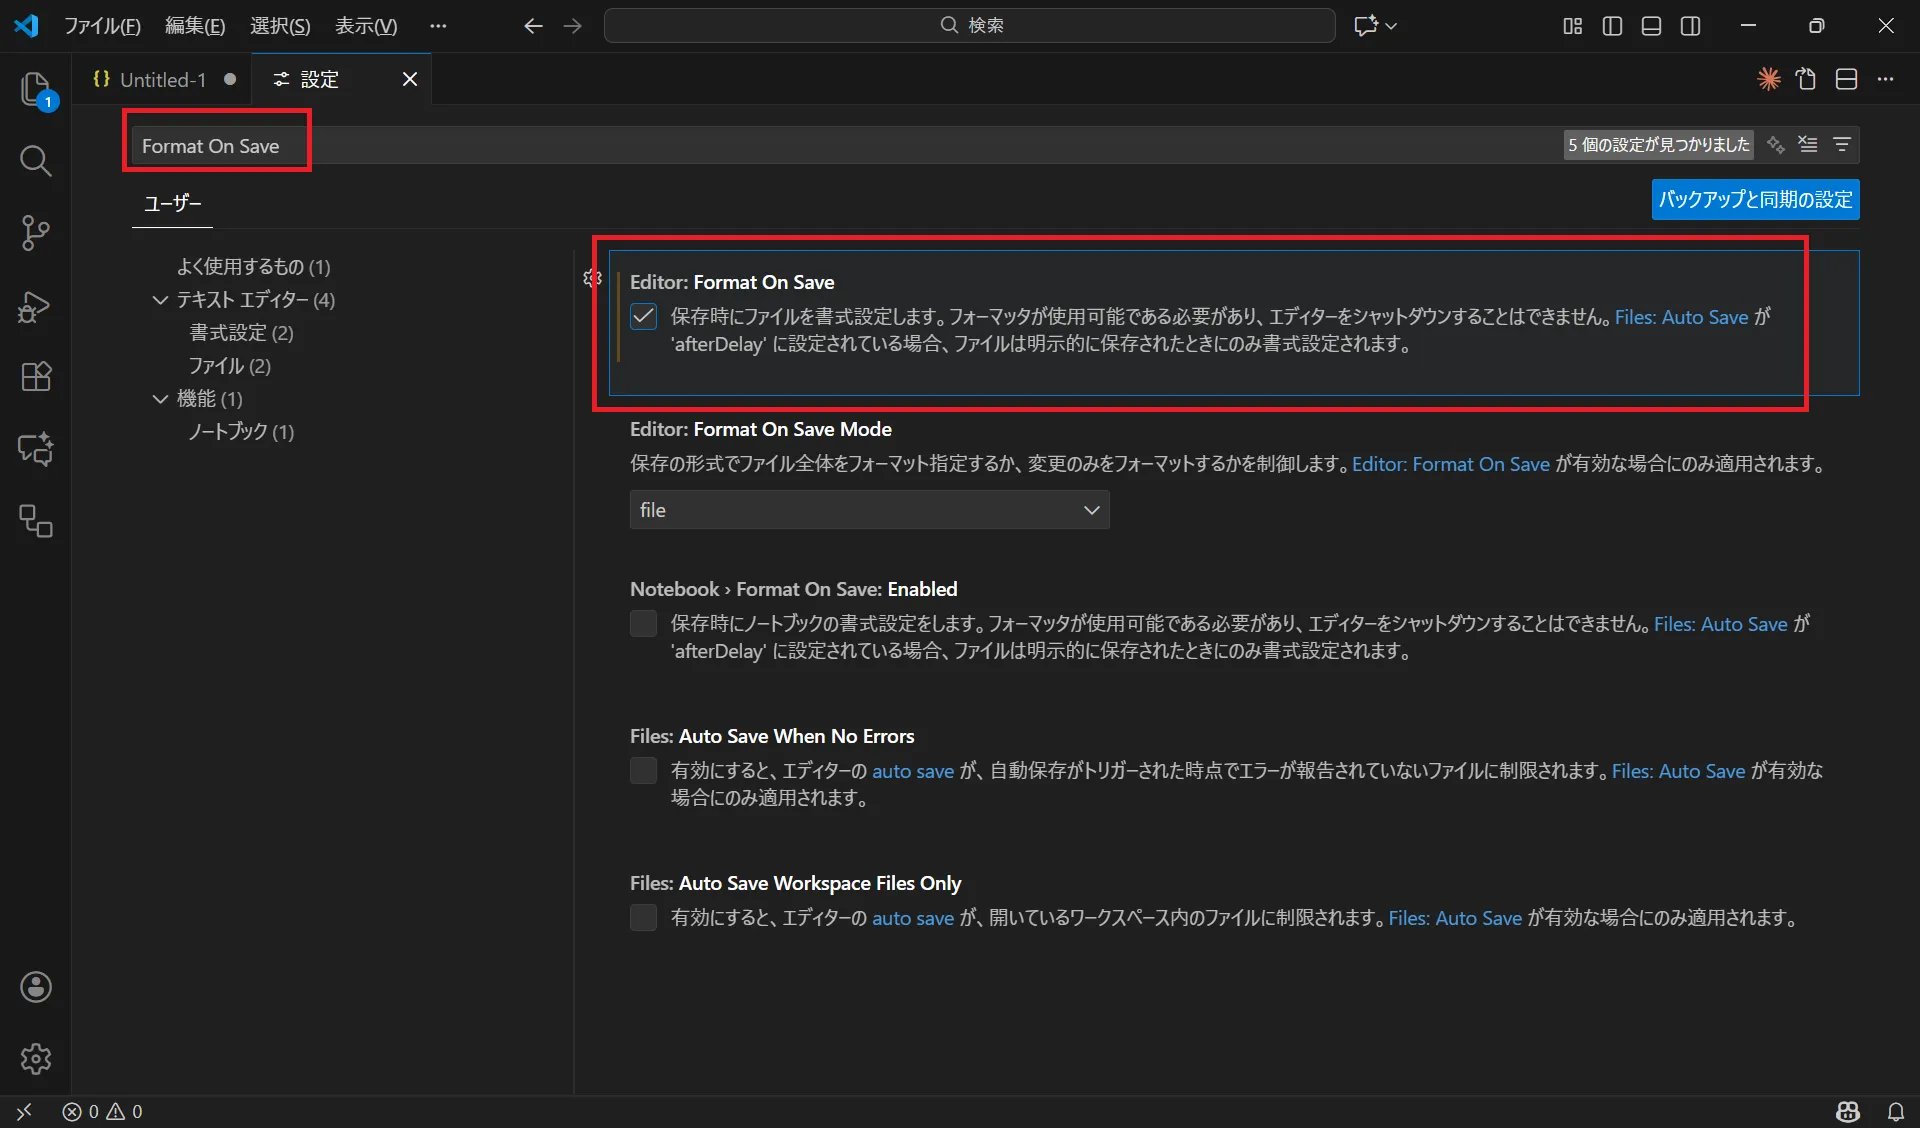Click the notifications bell in status bar
Image resolution: width=1920 pixels, height=1128 pixels.
click(1895, 1111)
